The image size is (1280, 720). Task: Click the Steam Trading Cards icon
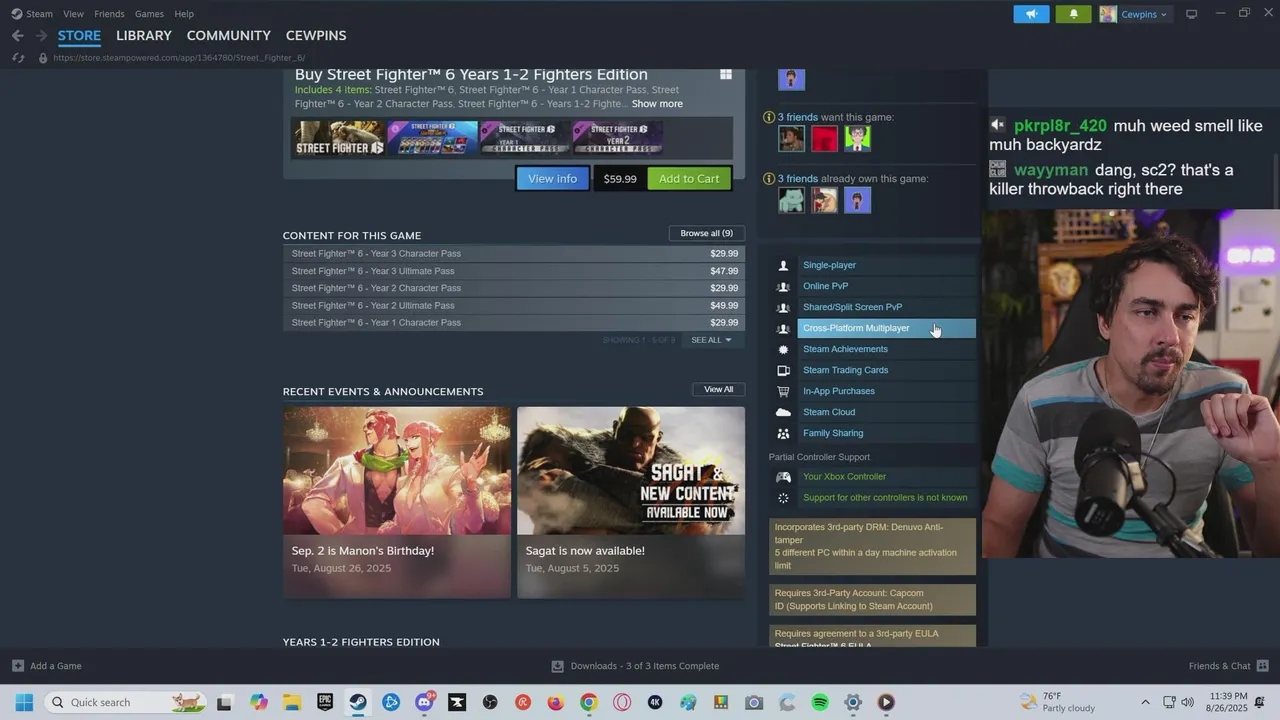click(x=783, y=370)
